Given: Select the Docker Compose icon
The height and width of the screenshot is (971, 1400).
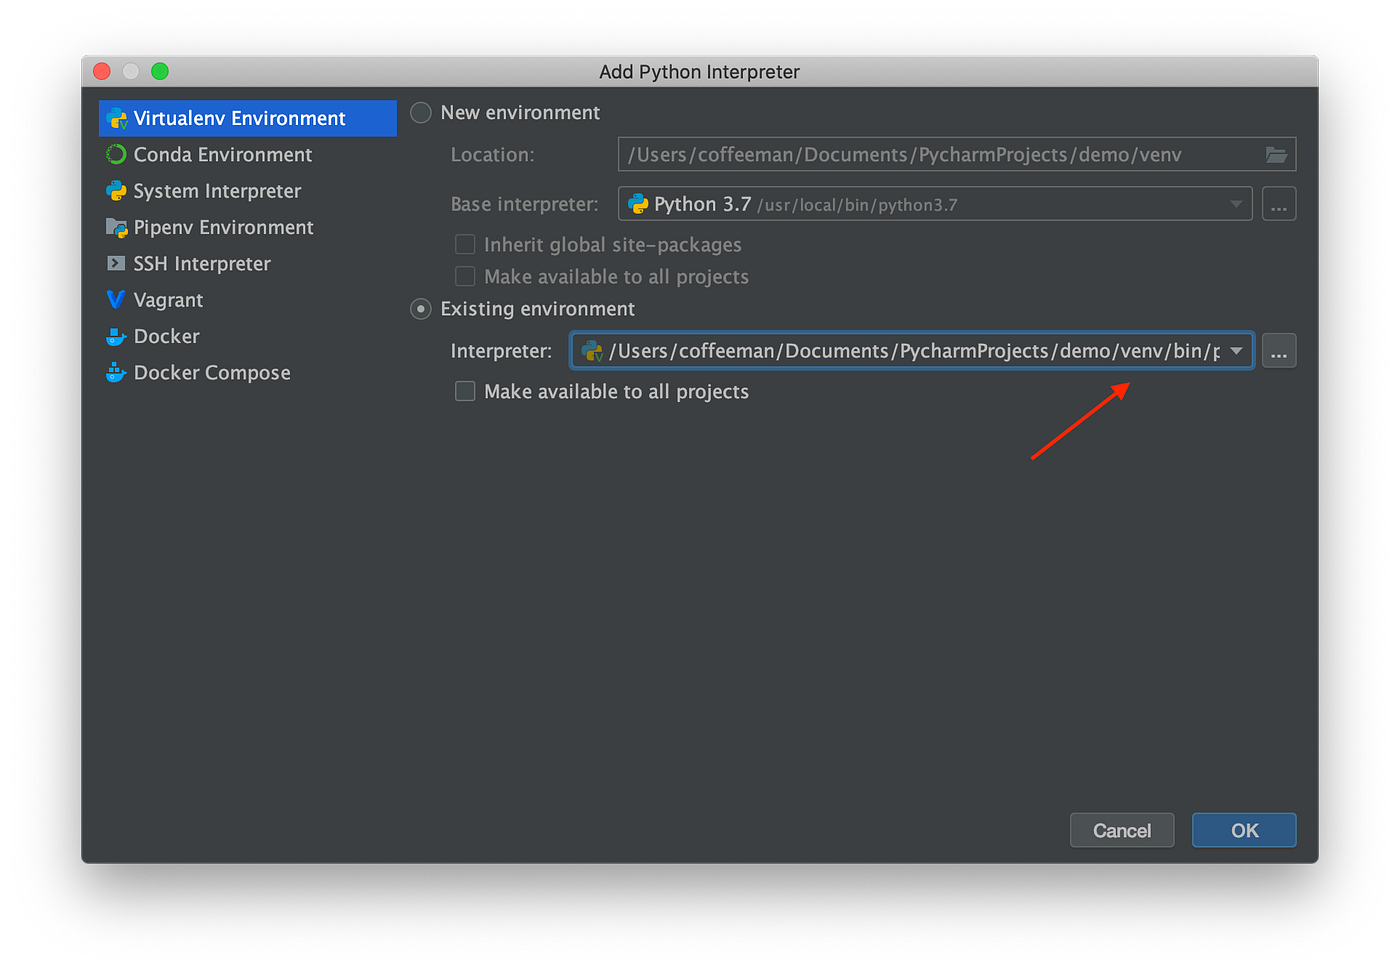Looking at the screenshot, I should (115, 372).
